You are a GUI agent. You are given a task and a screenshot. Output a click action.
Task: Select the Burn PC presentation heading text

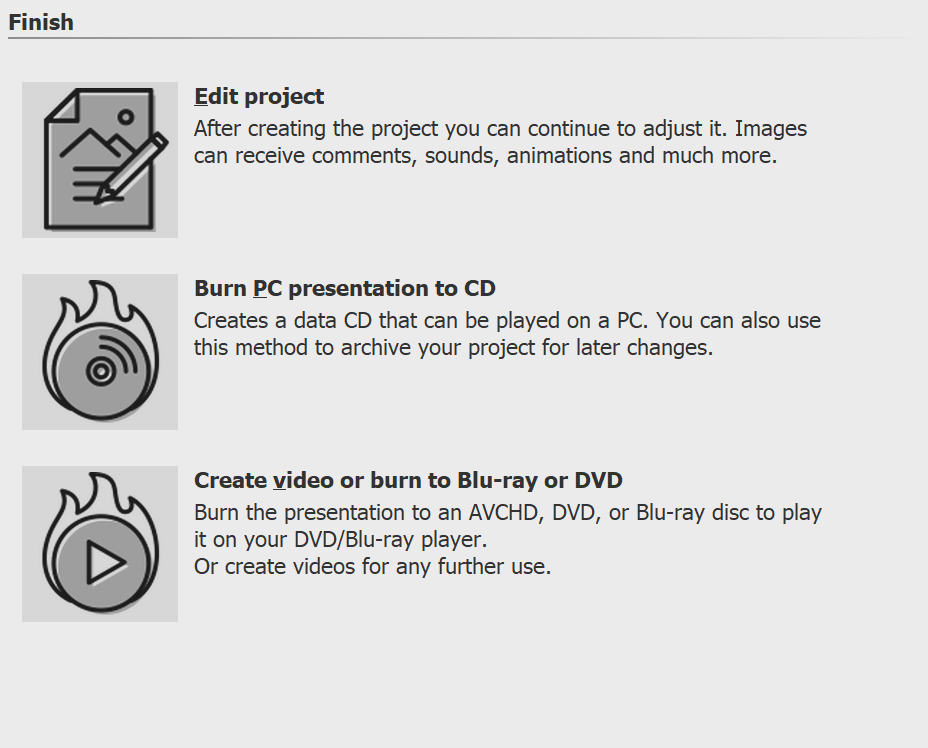[344, 288]
